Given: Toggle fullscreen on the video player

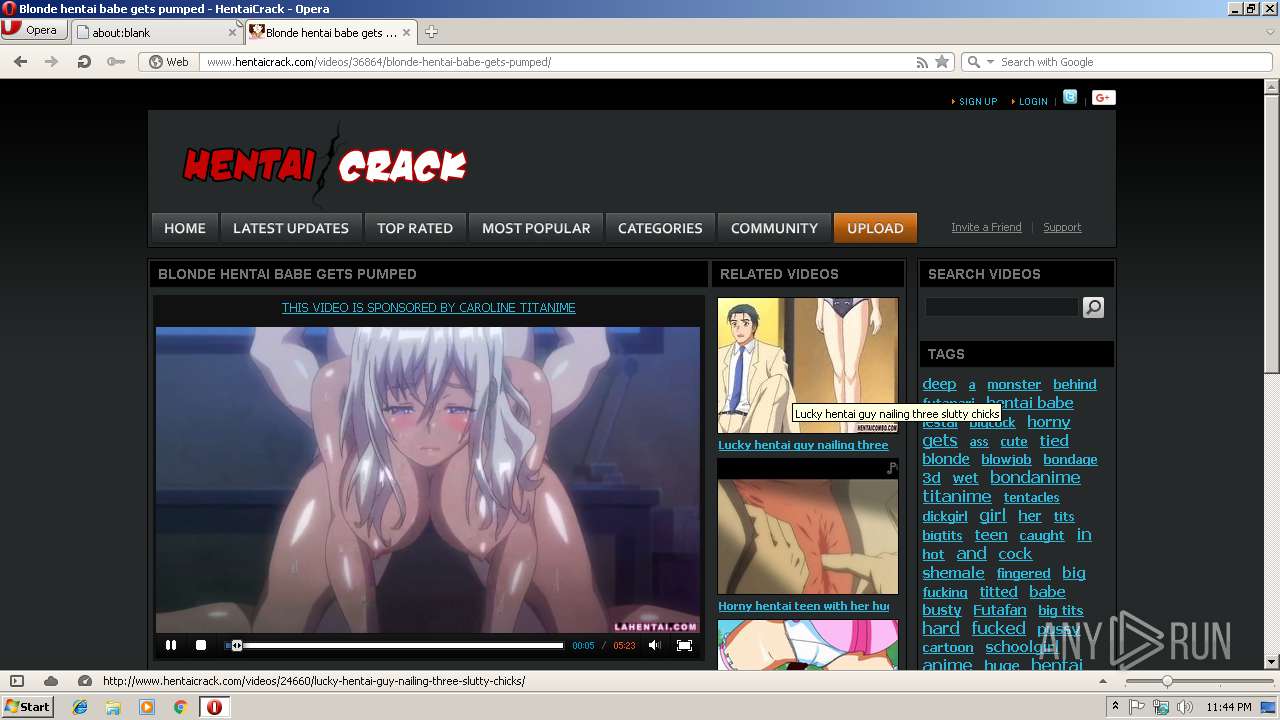Looking at the screenshot, I should (x=684, y=645).
